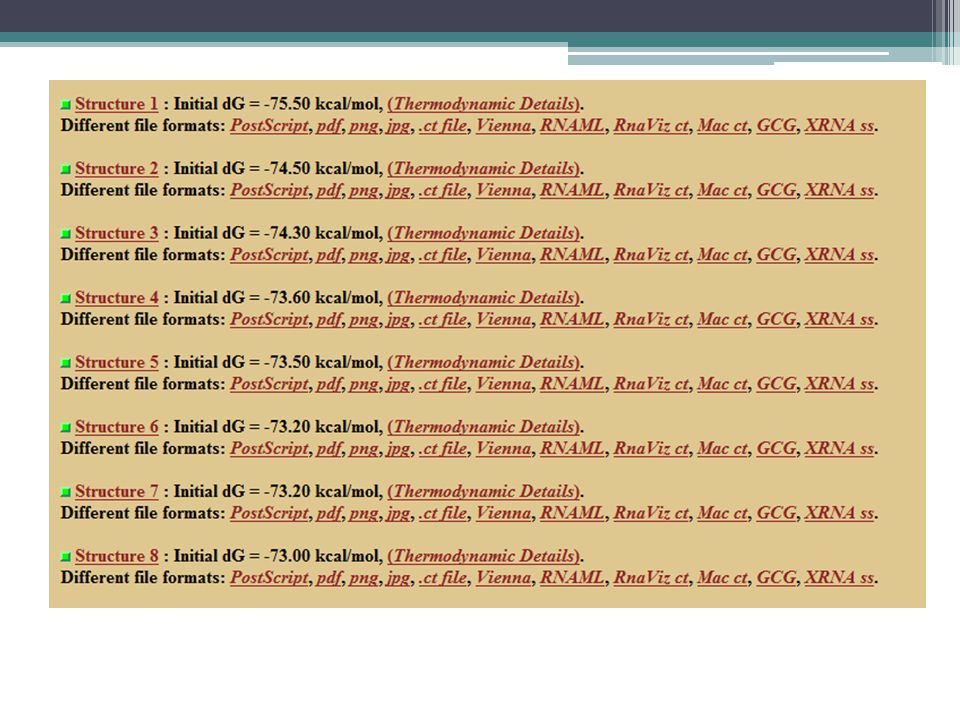Open RNAML format for Structure 3
Viewport: 960px width, 720px height.
click(x=572, y=255)
